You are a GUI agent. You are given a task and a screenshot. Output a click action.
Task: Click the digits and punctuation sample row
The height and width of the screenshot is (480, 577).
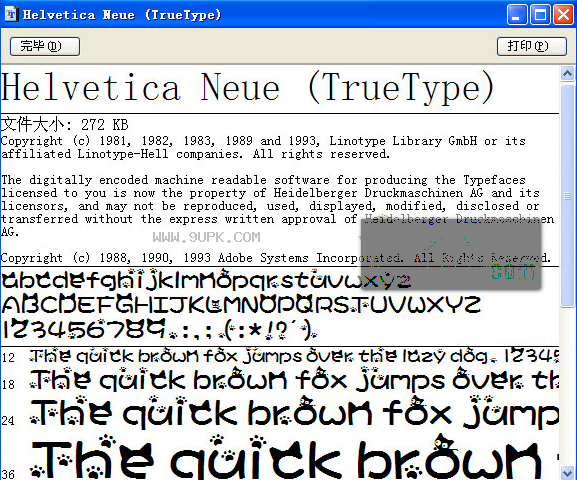pyautogui.click(x=159, y=329)
